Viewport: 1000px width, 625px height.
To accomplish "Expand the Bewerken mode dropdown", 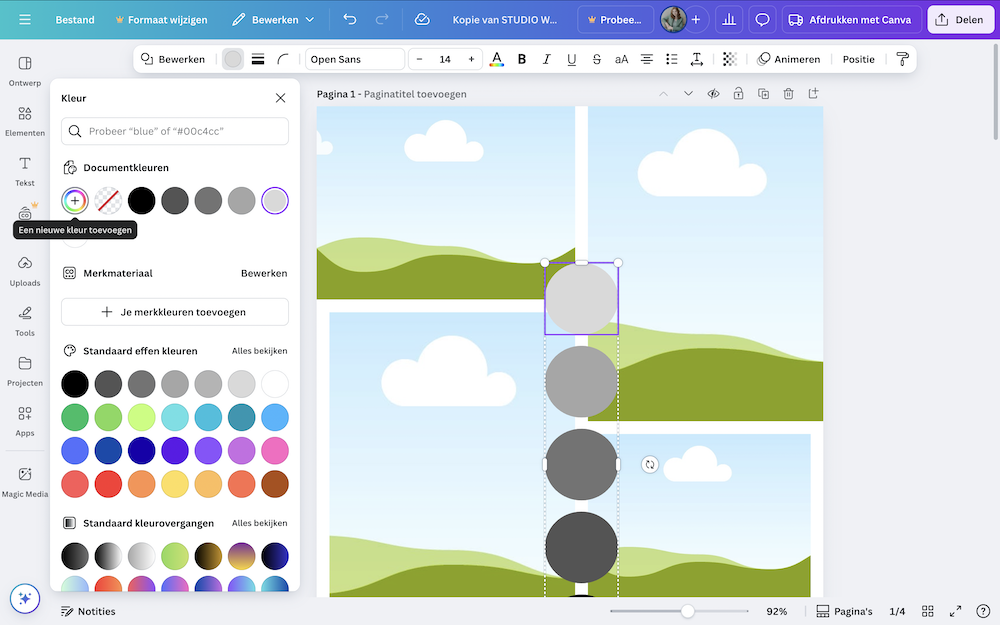I will [x=272, y=19].
